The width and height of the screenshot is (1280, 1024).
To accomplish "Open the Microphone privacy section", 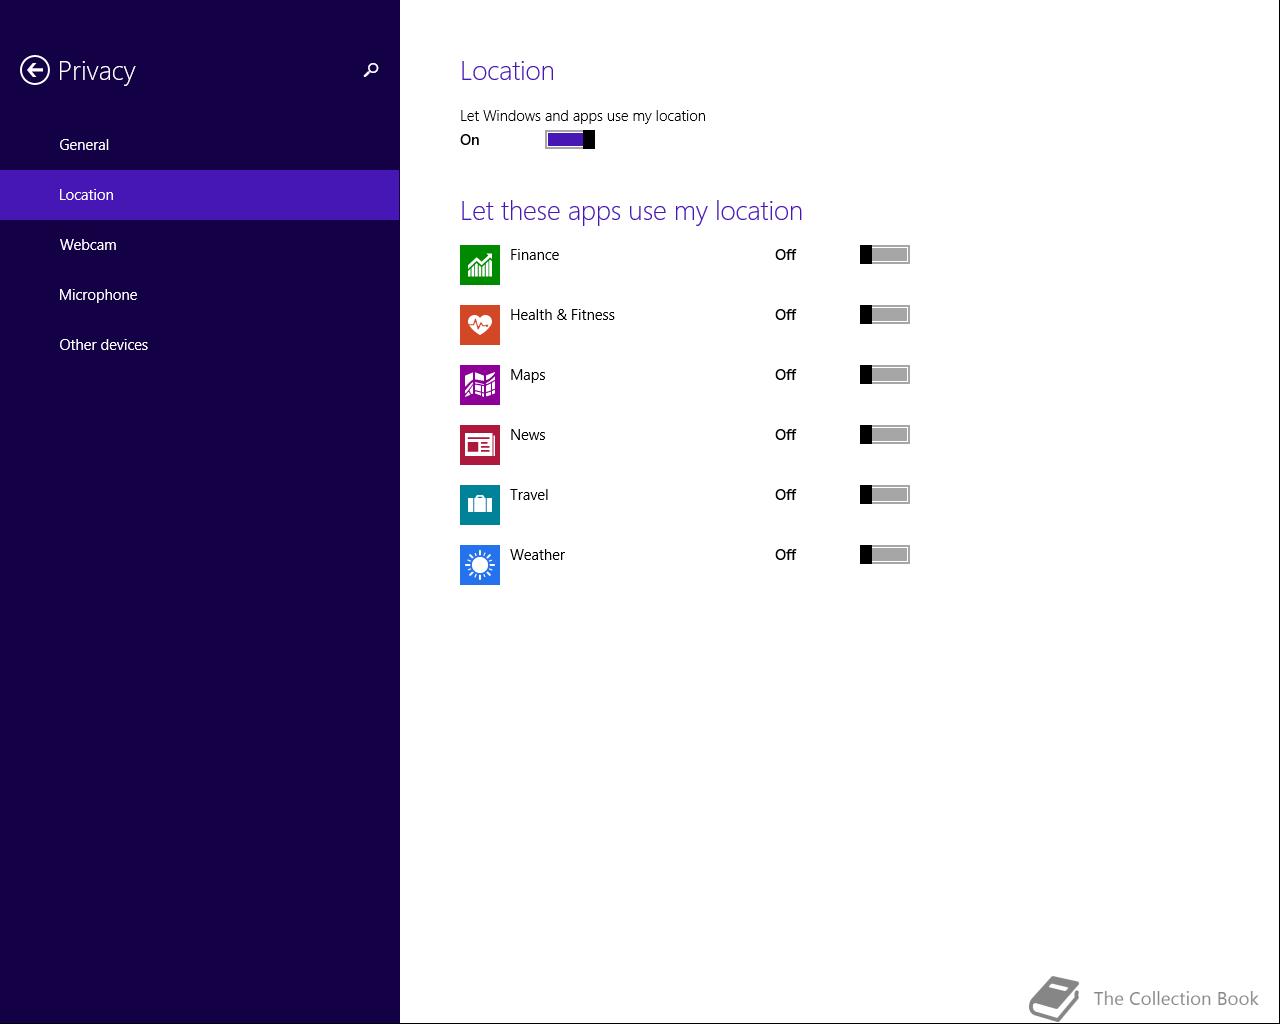I will [x=200, y=295].
